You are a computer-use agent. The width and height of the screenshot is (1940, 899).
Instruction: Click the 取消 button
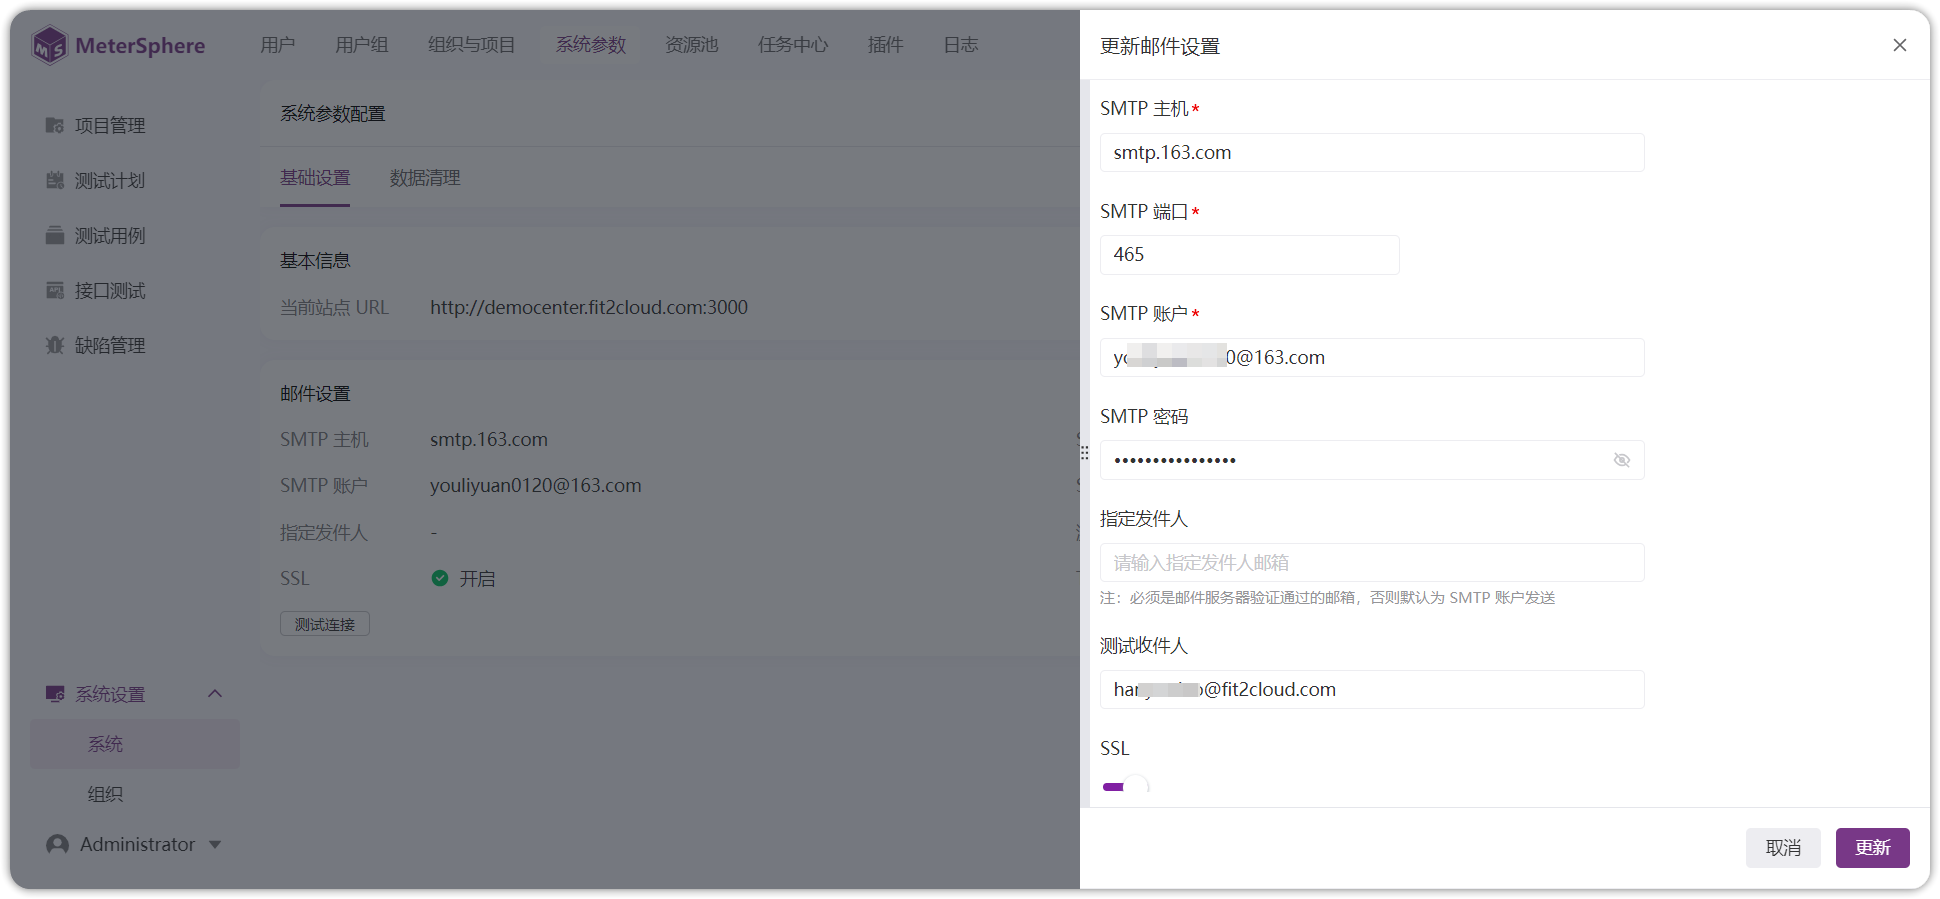1783,848
